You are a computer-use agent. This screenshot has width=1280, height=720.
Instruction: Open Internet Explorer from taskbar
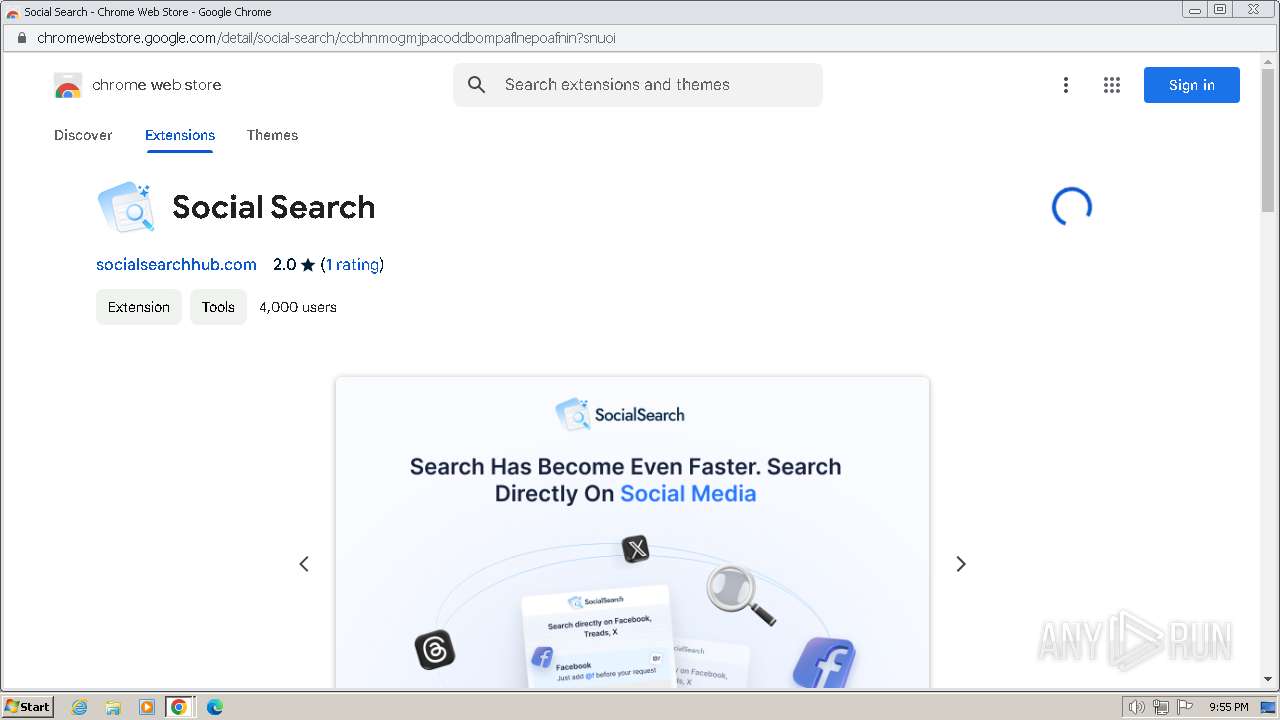[x=79, y=707]
